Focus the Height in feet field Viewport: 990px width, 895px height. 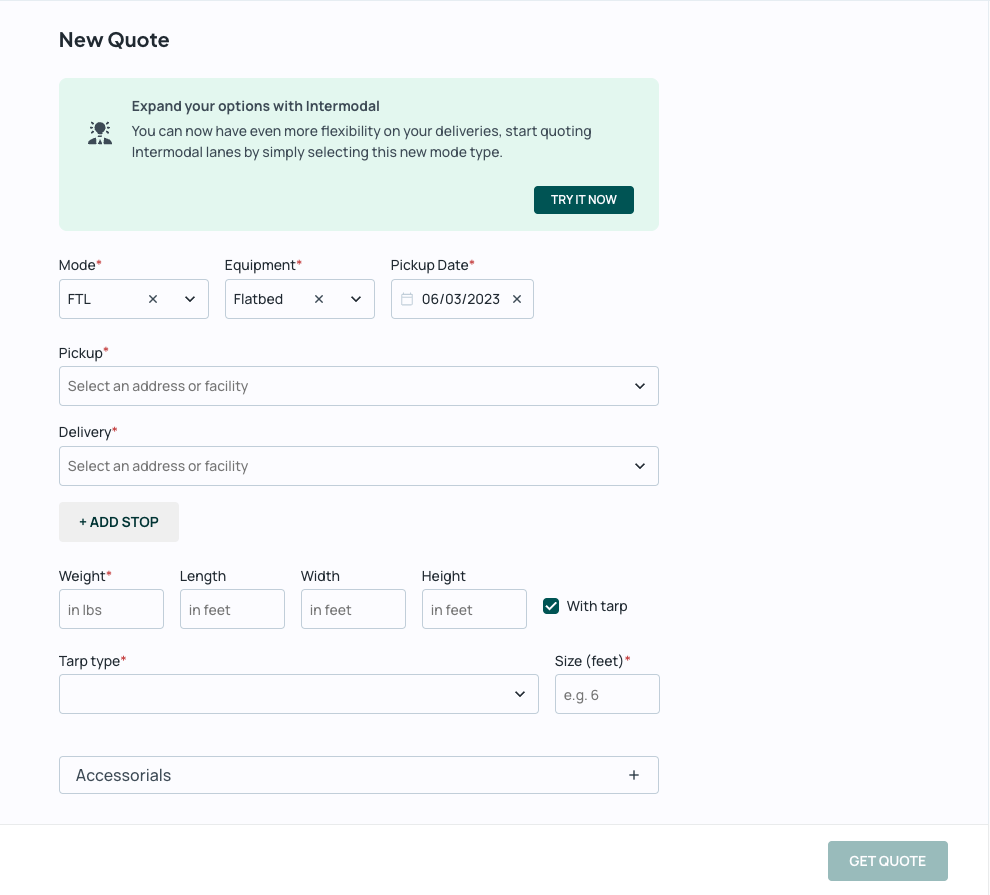[474, 609]
